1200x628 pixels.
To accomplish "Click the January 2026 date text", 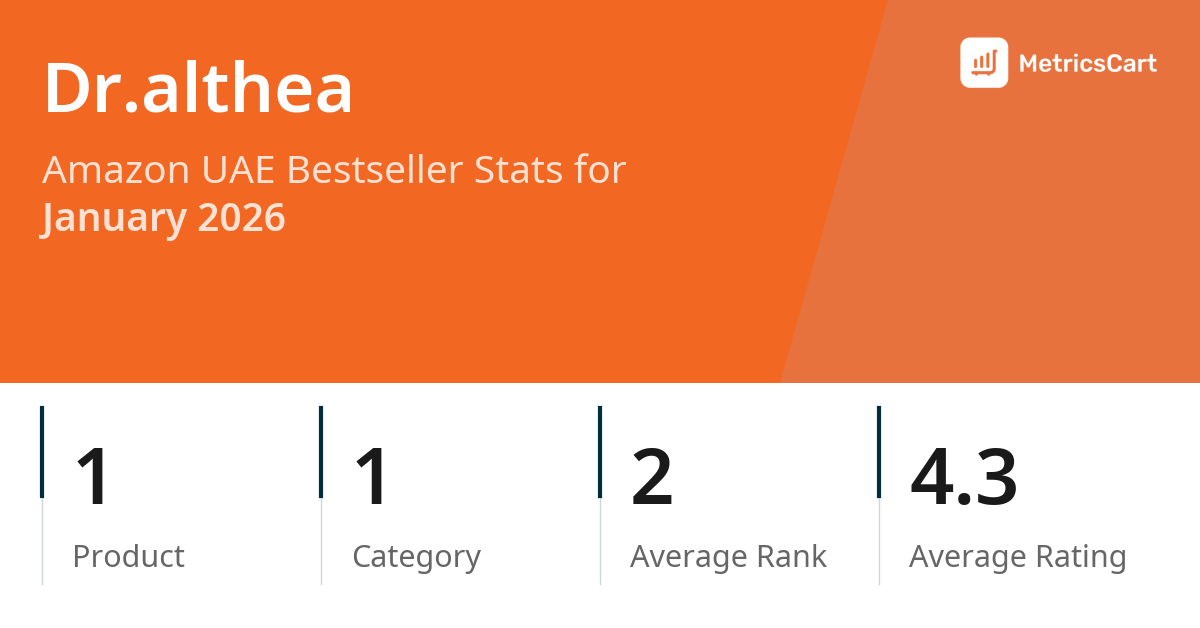I will tap(163, 217).
